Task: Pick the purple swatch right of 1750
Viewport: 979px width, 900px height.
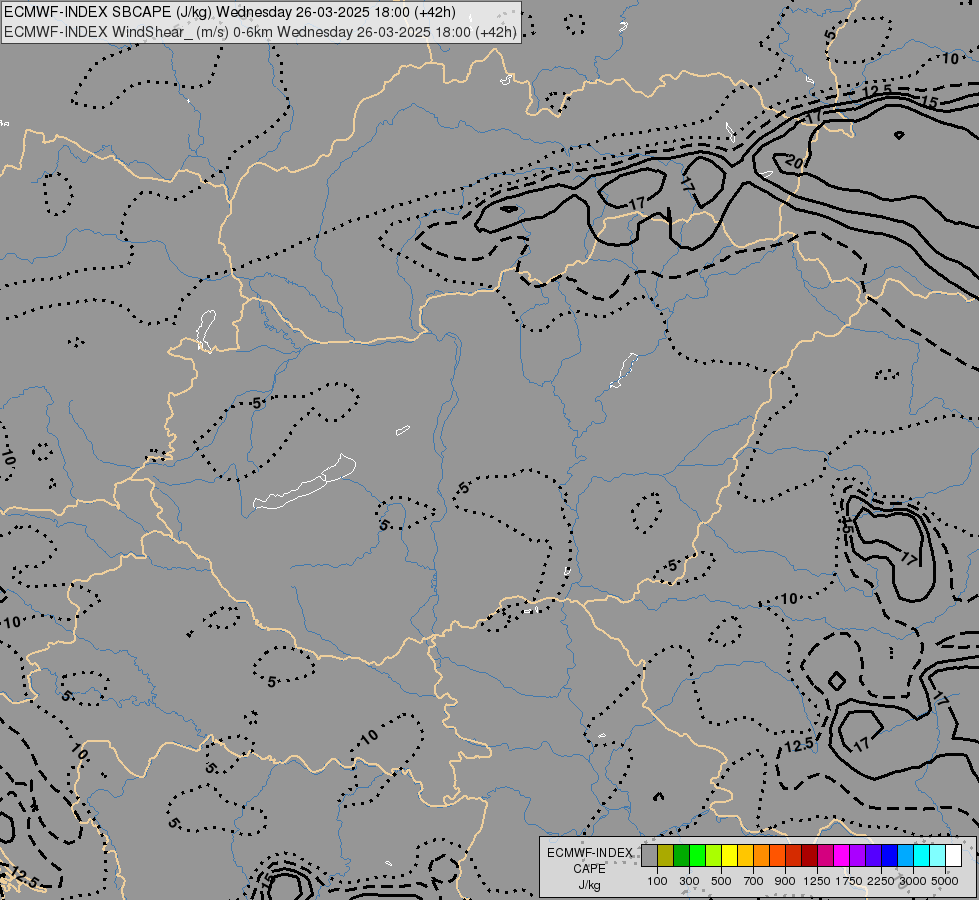Action: [857, 856]
